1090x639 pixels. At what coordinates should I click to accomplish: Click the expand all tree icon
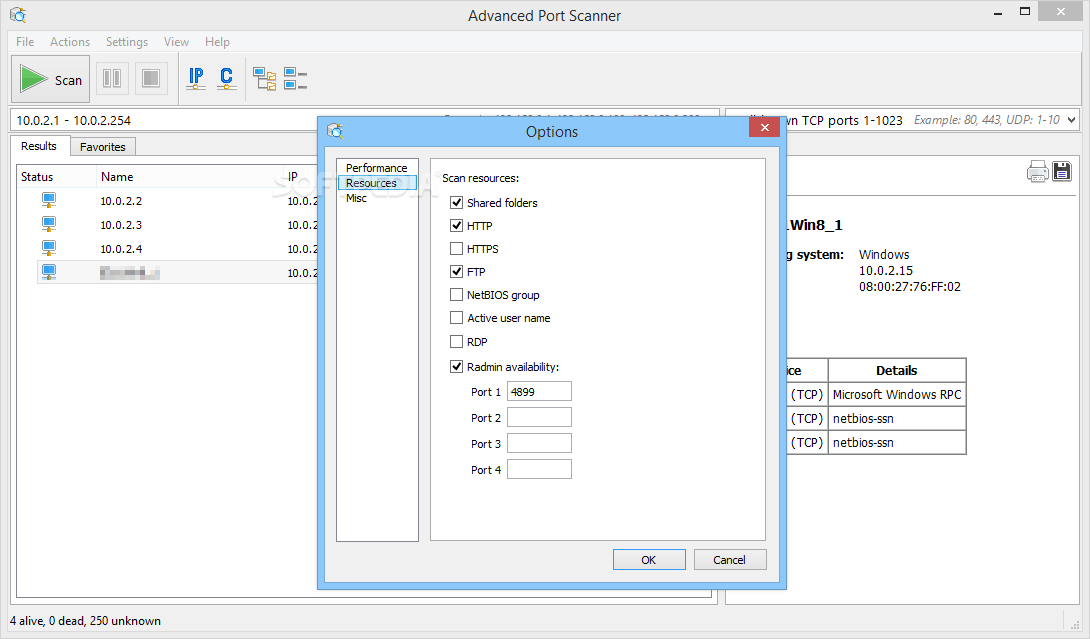click(x=264, y=79)
